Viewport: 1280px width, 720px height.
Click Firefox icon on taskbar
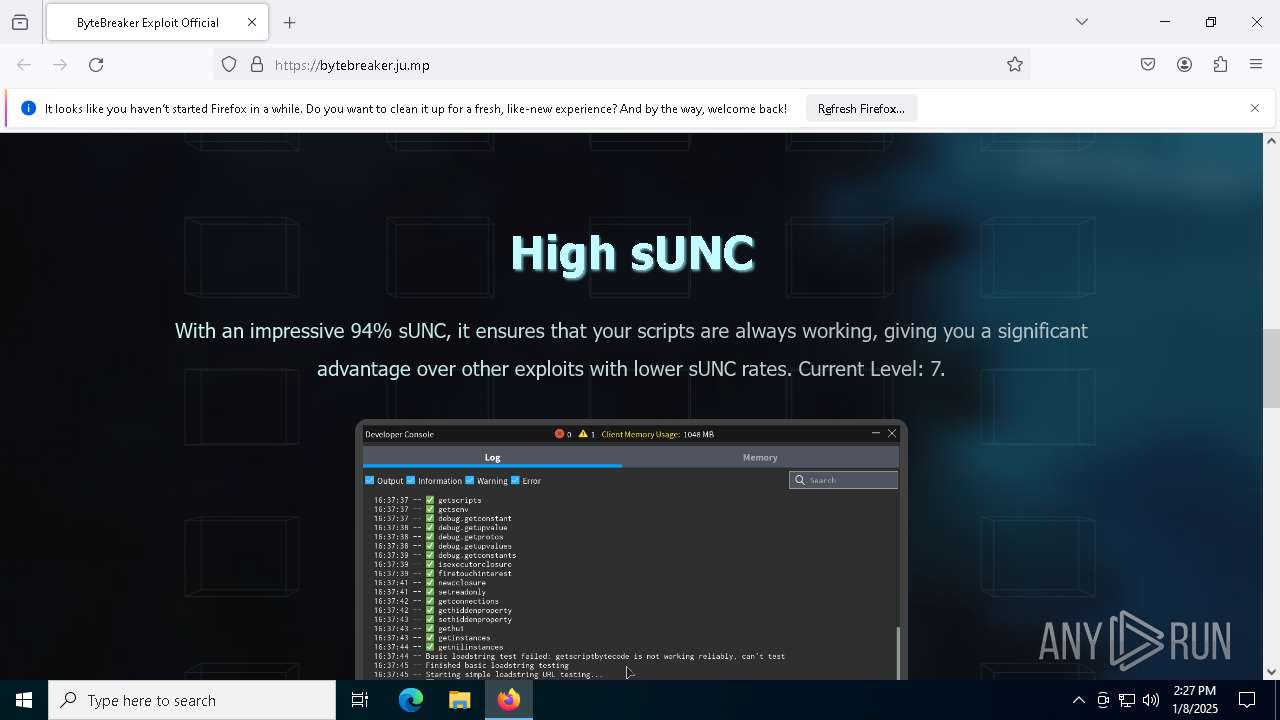(x=508, y=700)
